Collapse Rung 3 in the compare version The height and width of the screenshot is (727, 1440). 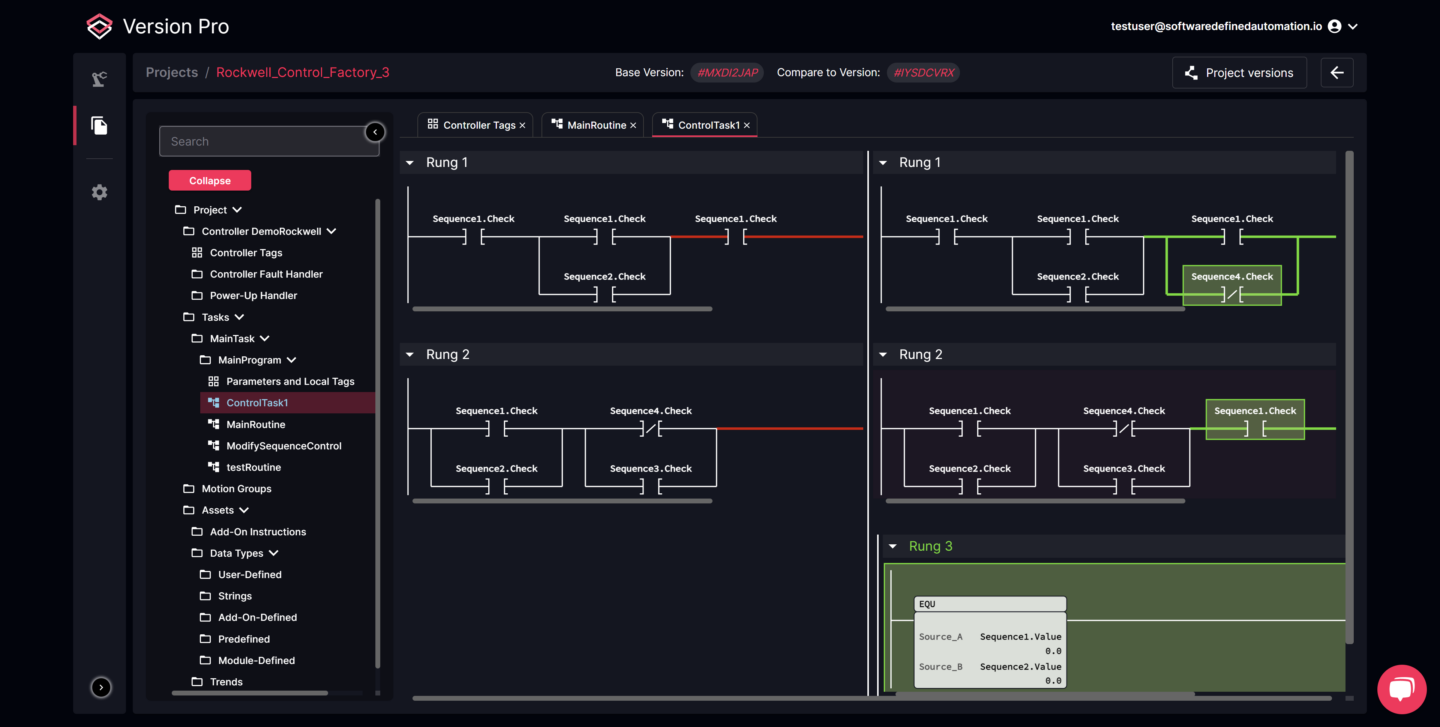point(893,547)
